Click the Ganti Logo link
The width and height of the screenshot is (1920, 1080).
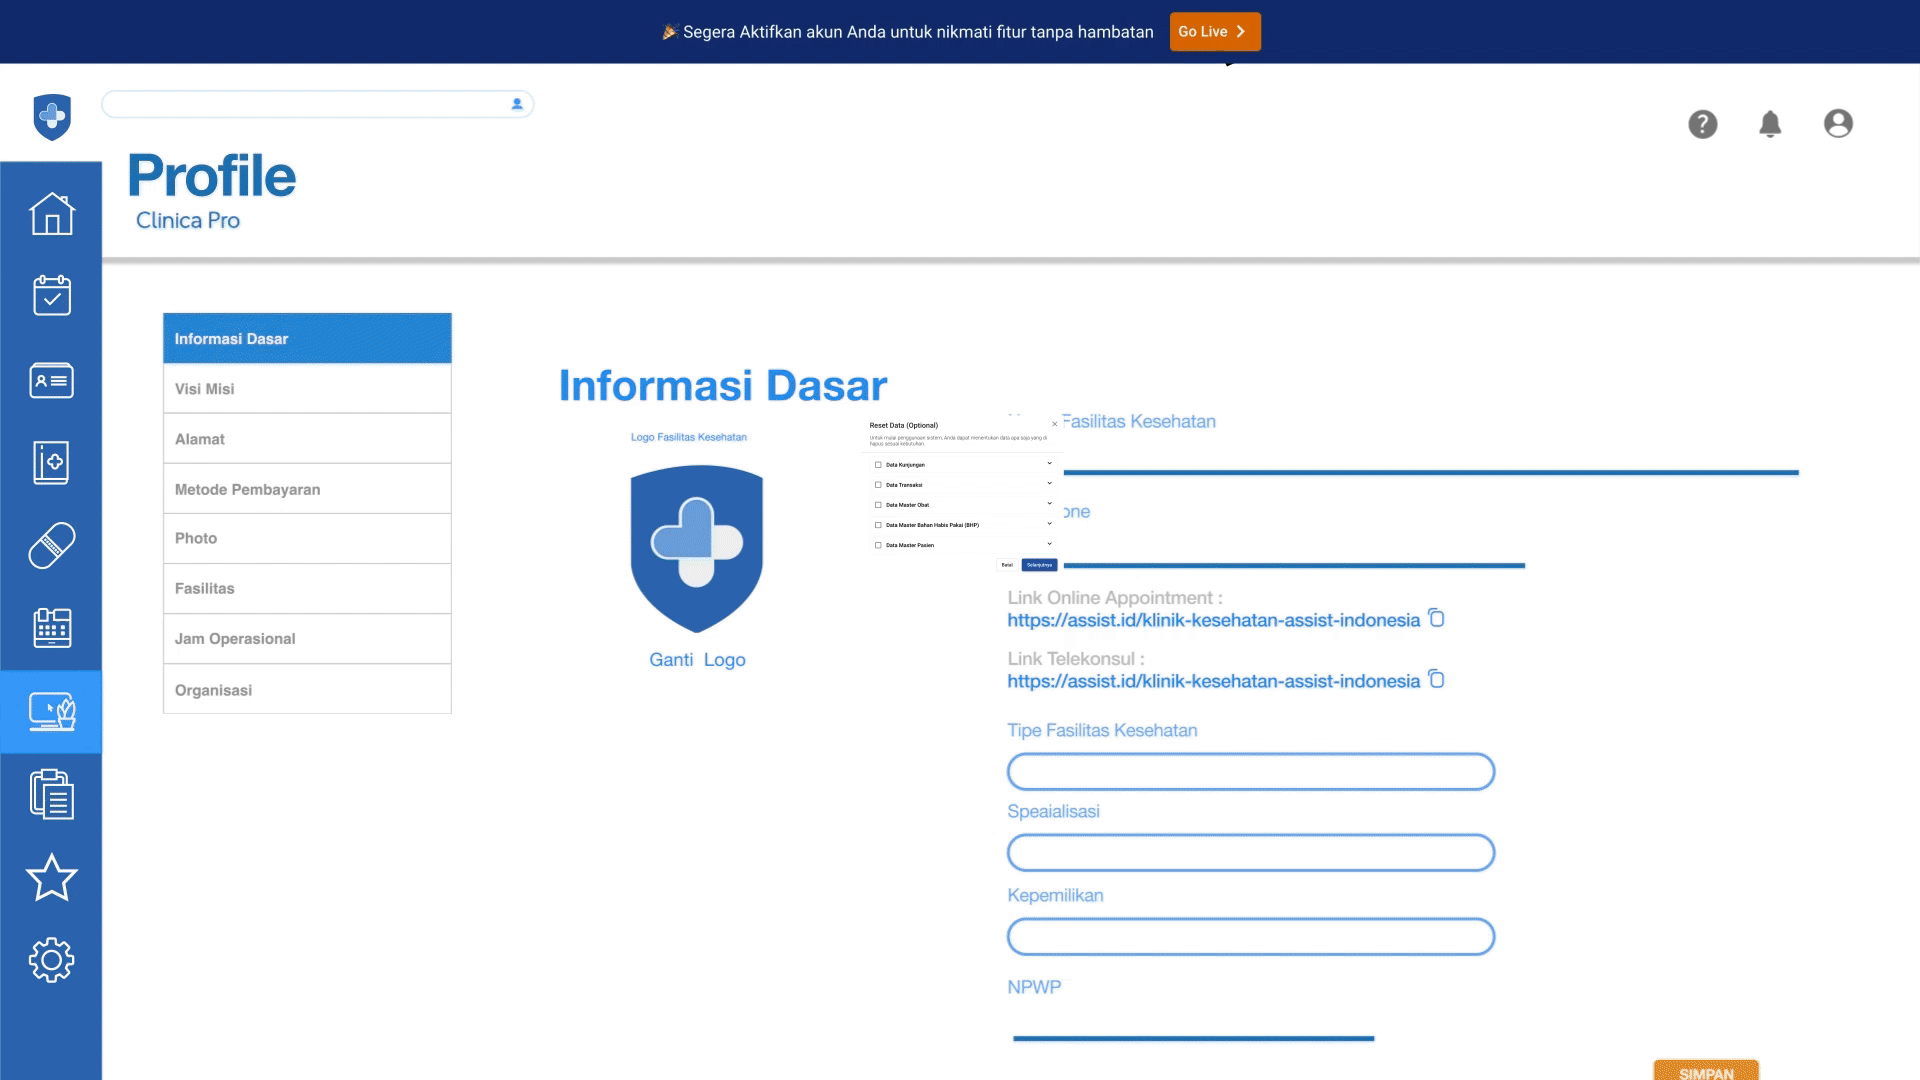click(697, 660)
